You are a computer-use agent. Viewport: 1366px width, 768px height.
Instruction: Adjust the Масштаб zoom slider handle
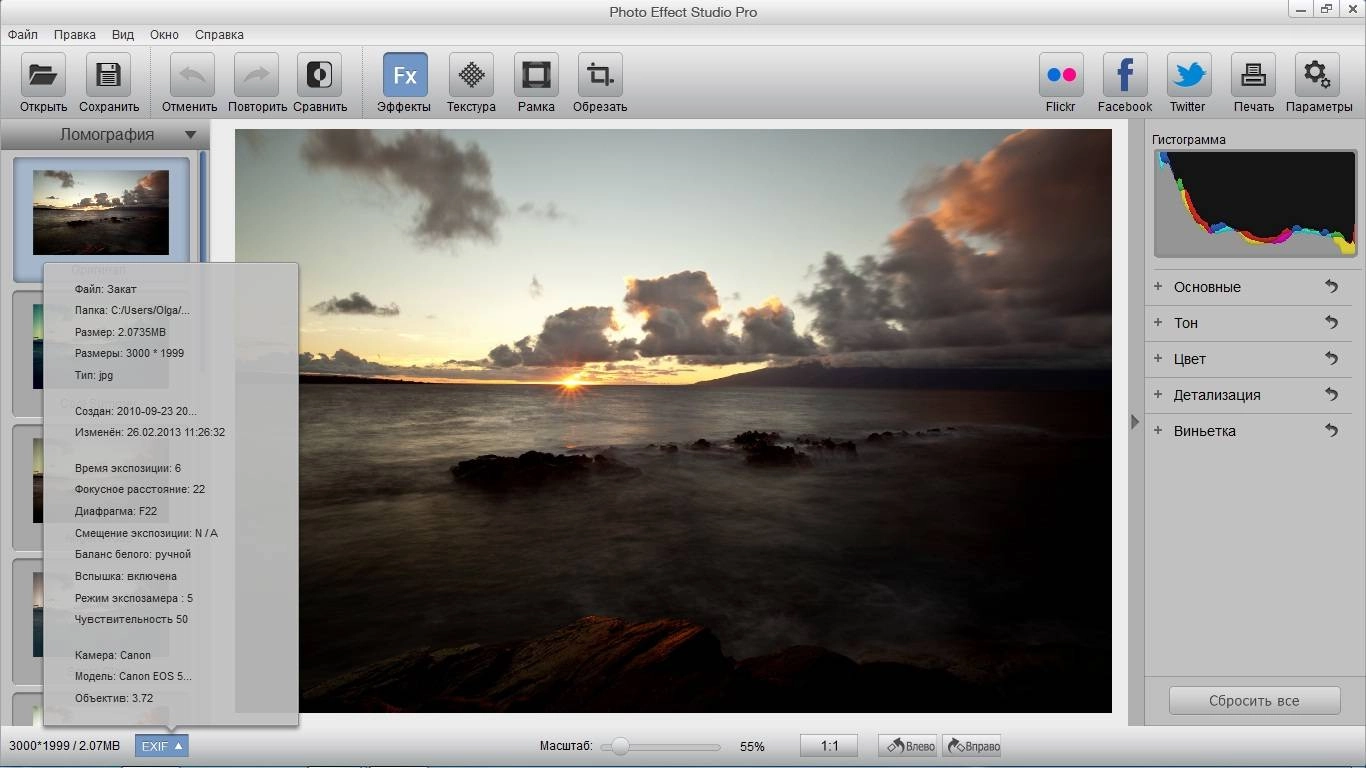[x=620, y=746]
